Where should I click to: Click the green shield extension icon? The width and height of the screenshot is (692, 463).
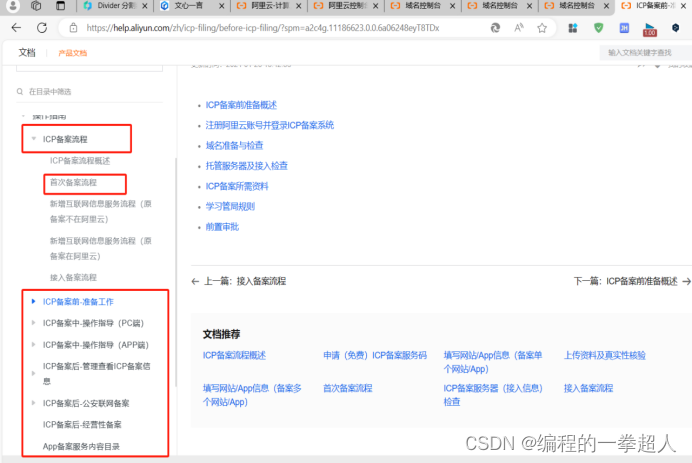click(598, 28)
